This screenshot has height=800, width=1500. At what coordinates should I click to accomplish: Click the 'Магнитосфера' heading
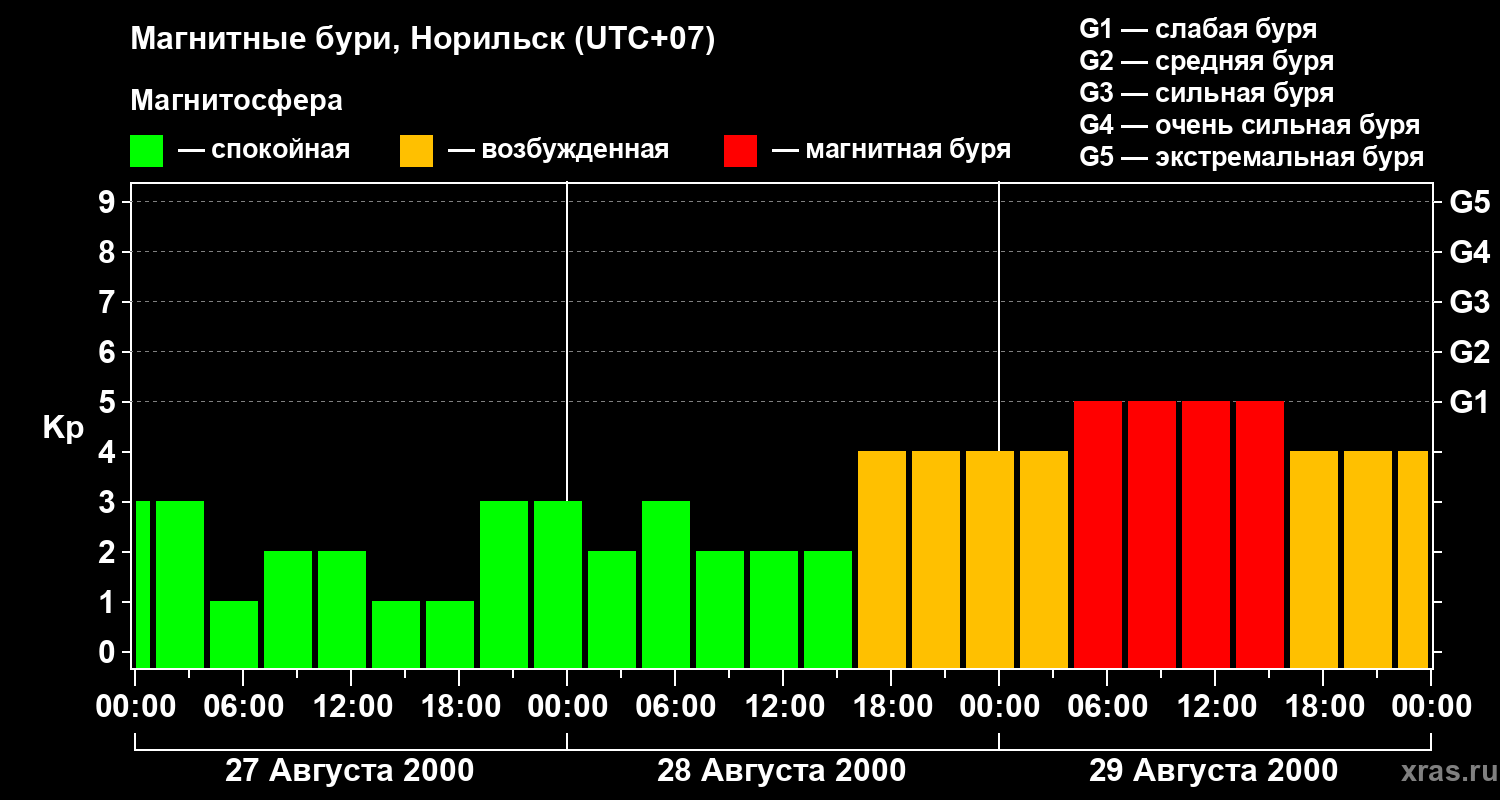pyautogui.click(x=236, y=101)
